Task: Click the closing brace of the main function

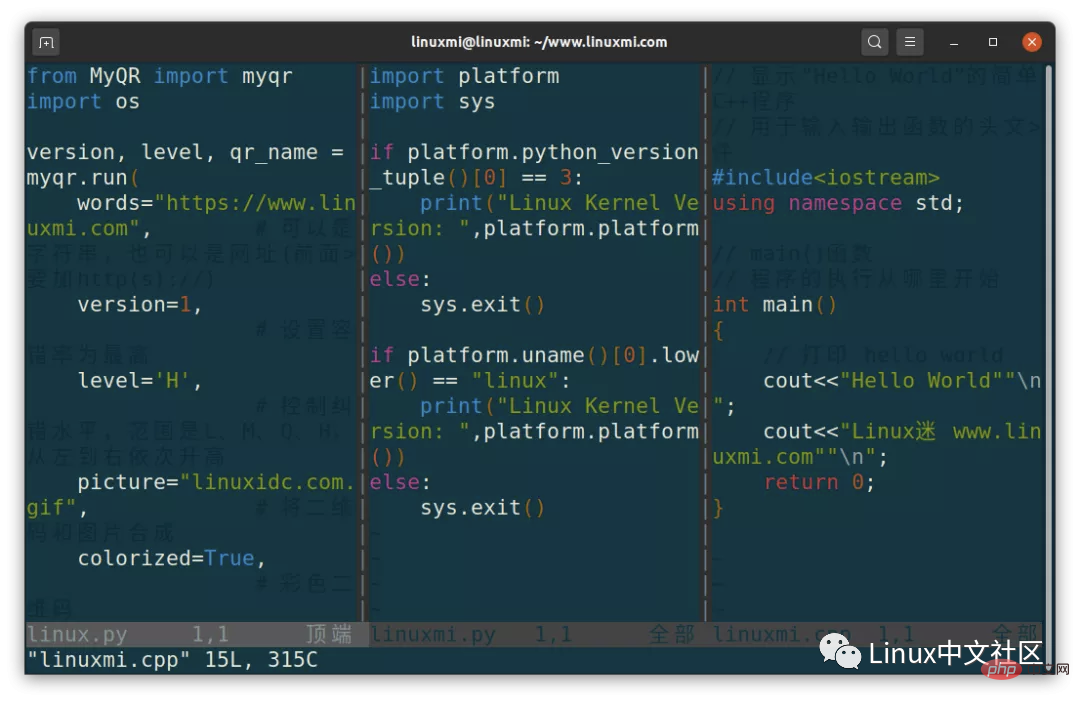Action: pos(718,508)
